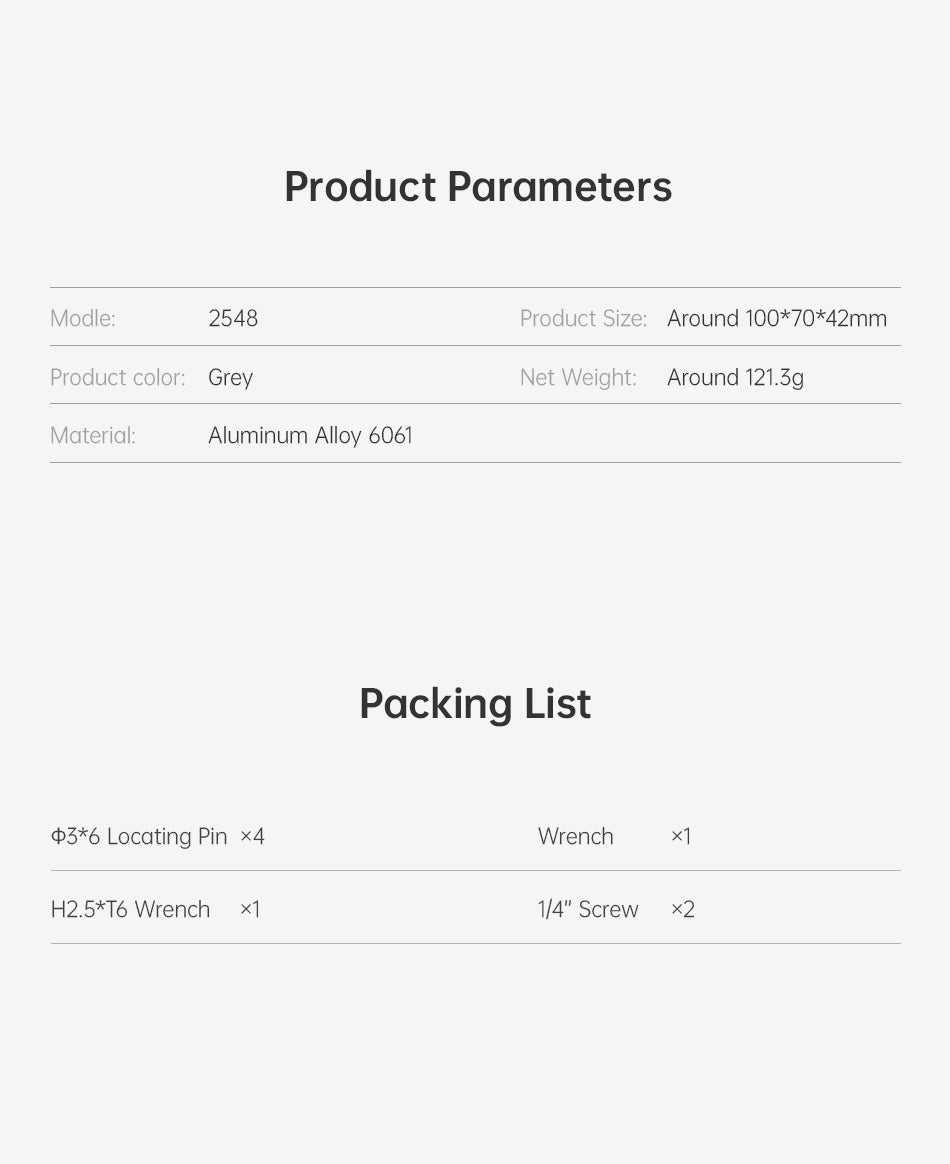The image size is (950, 1164).
Task: Click the ×1 quantity for H2.5*T6 Wrench
Action: [250, 909]
